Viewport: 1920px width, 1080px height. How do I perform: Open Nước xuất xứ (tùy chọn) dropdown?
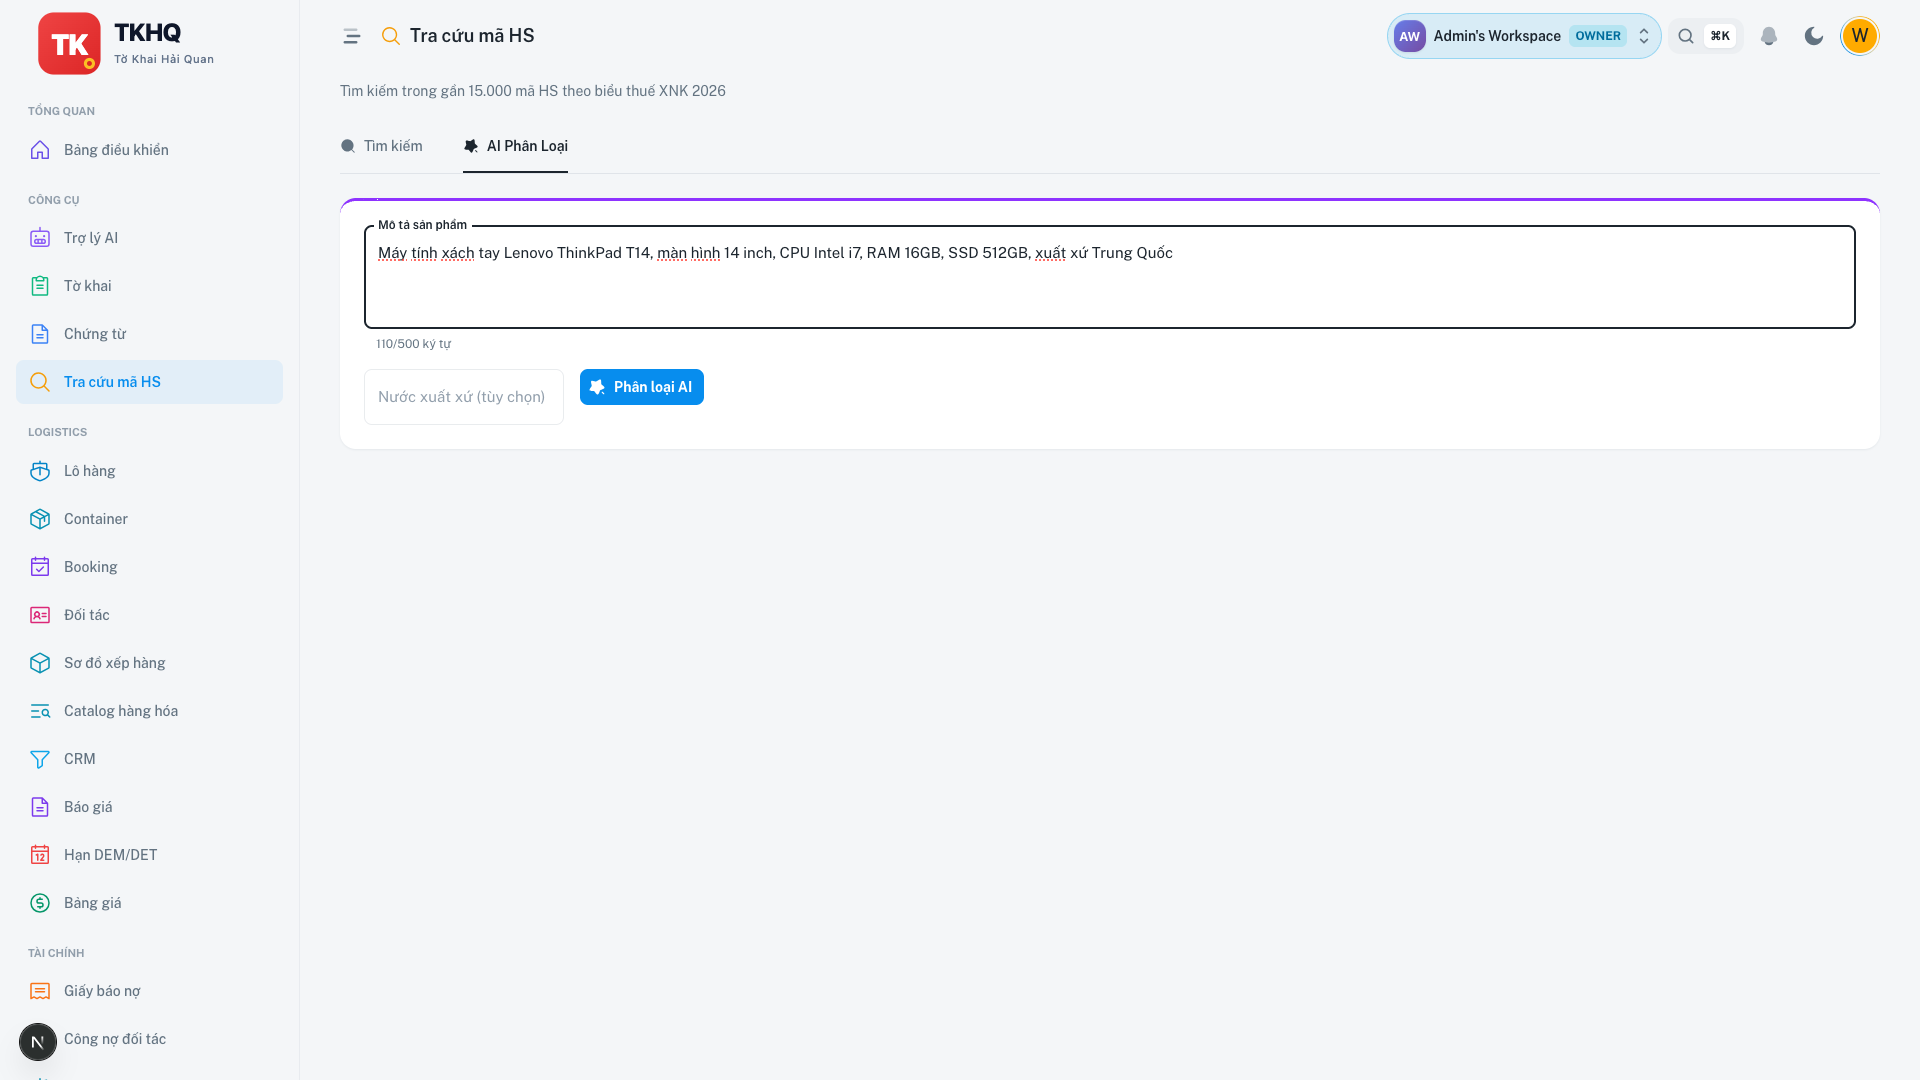pos(464,397)
